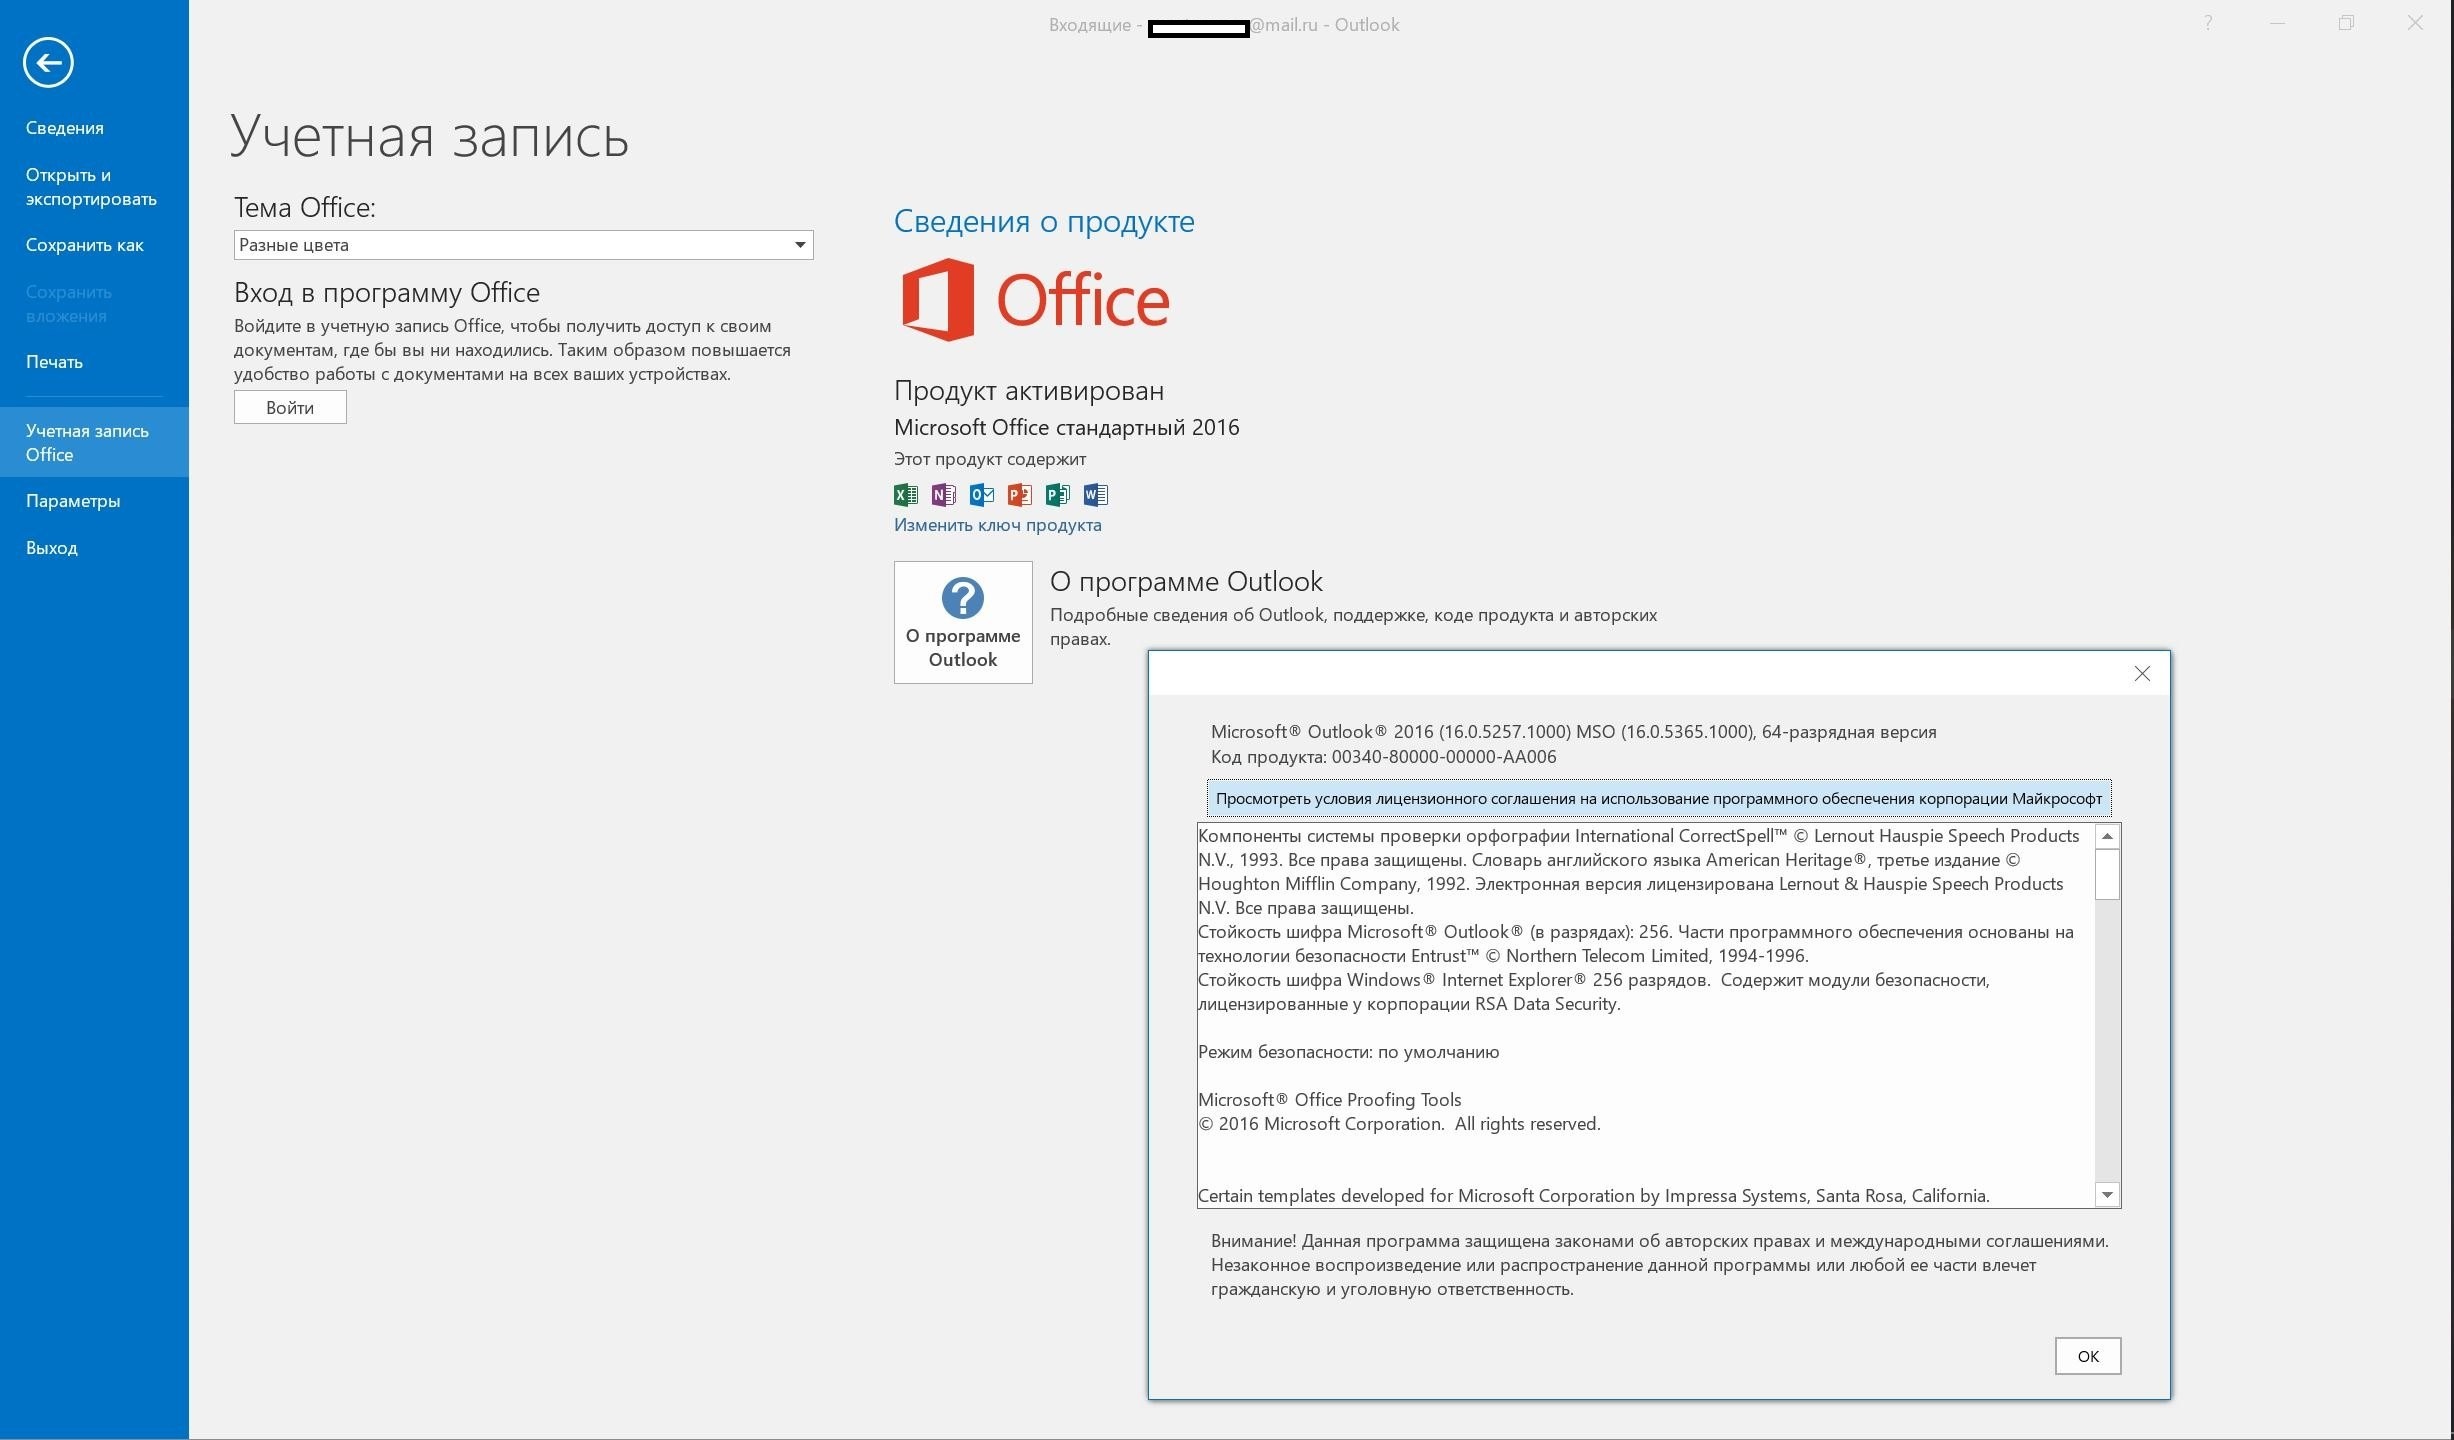
Task: Click Microsoft Office Proofing Tools text
Action: click(x=1330, y=1100)
